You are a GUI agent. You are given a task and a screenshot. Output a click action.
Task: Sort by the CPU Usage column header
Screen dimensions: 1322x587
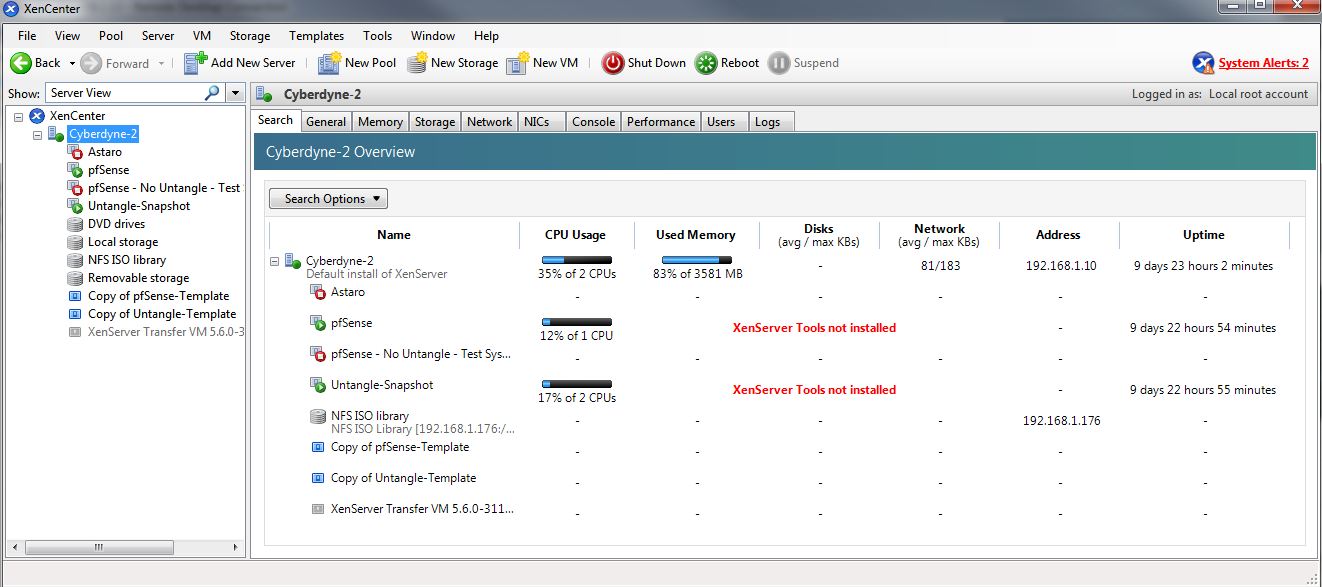pos(575,235)
